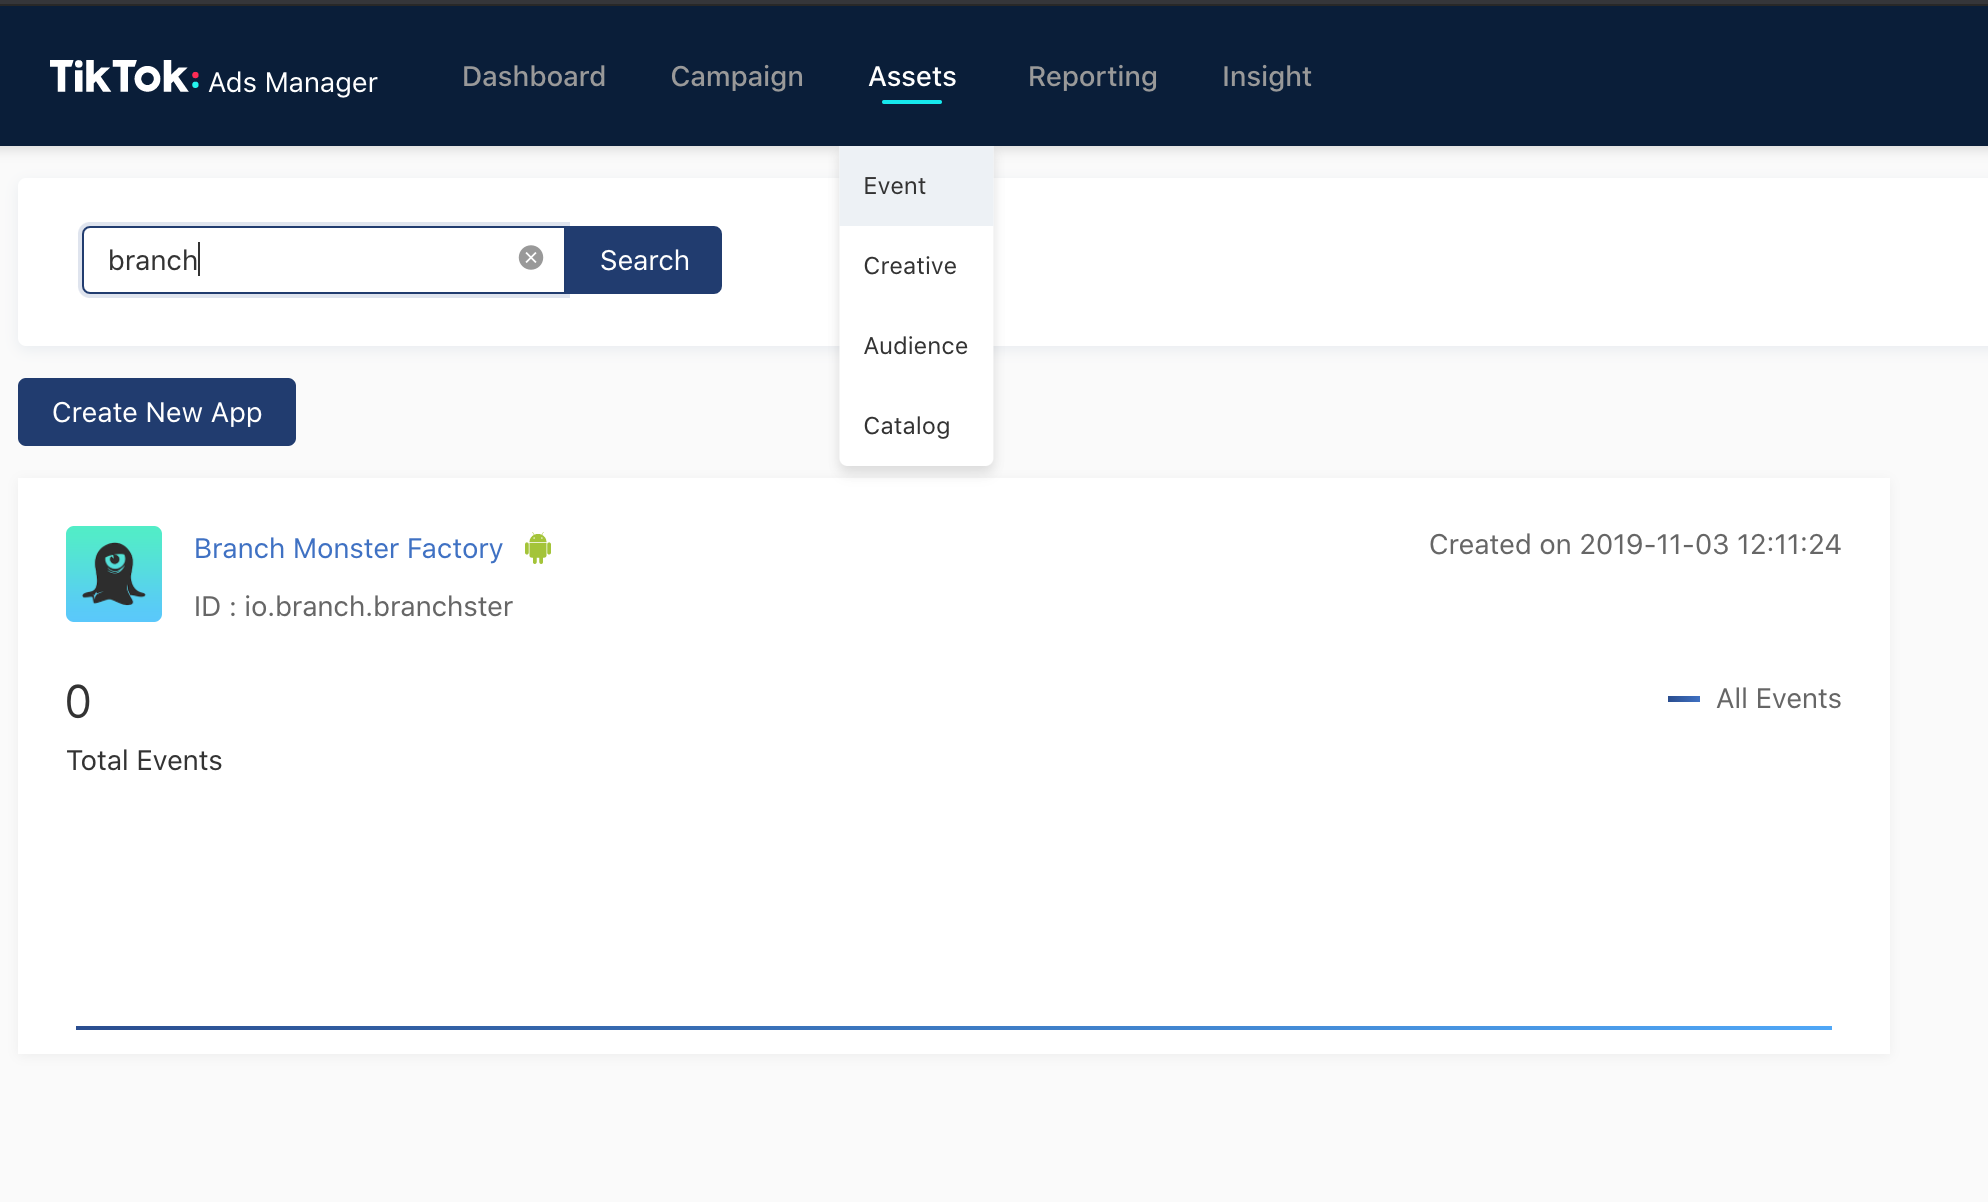Click the Total Events count
Image resolution: width=1988 pixels, height=1202 pixels.
(78, 702)
